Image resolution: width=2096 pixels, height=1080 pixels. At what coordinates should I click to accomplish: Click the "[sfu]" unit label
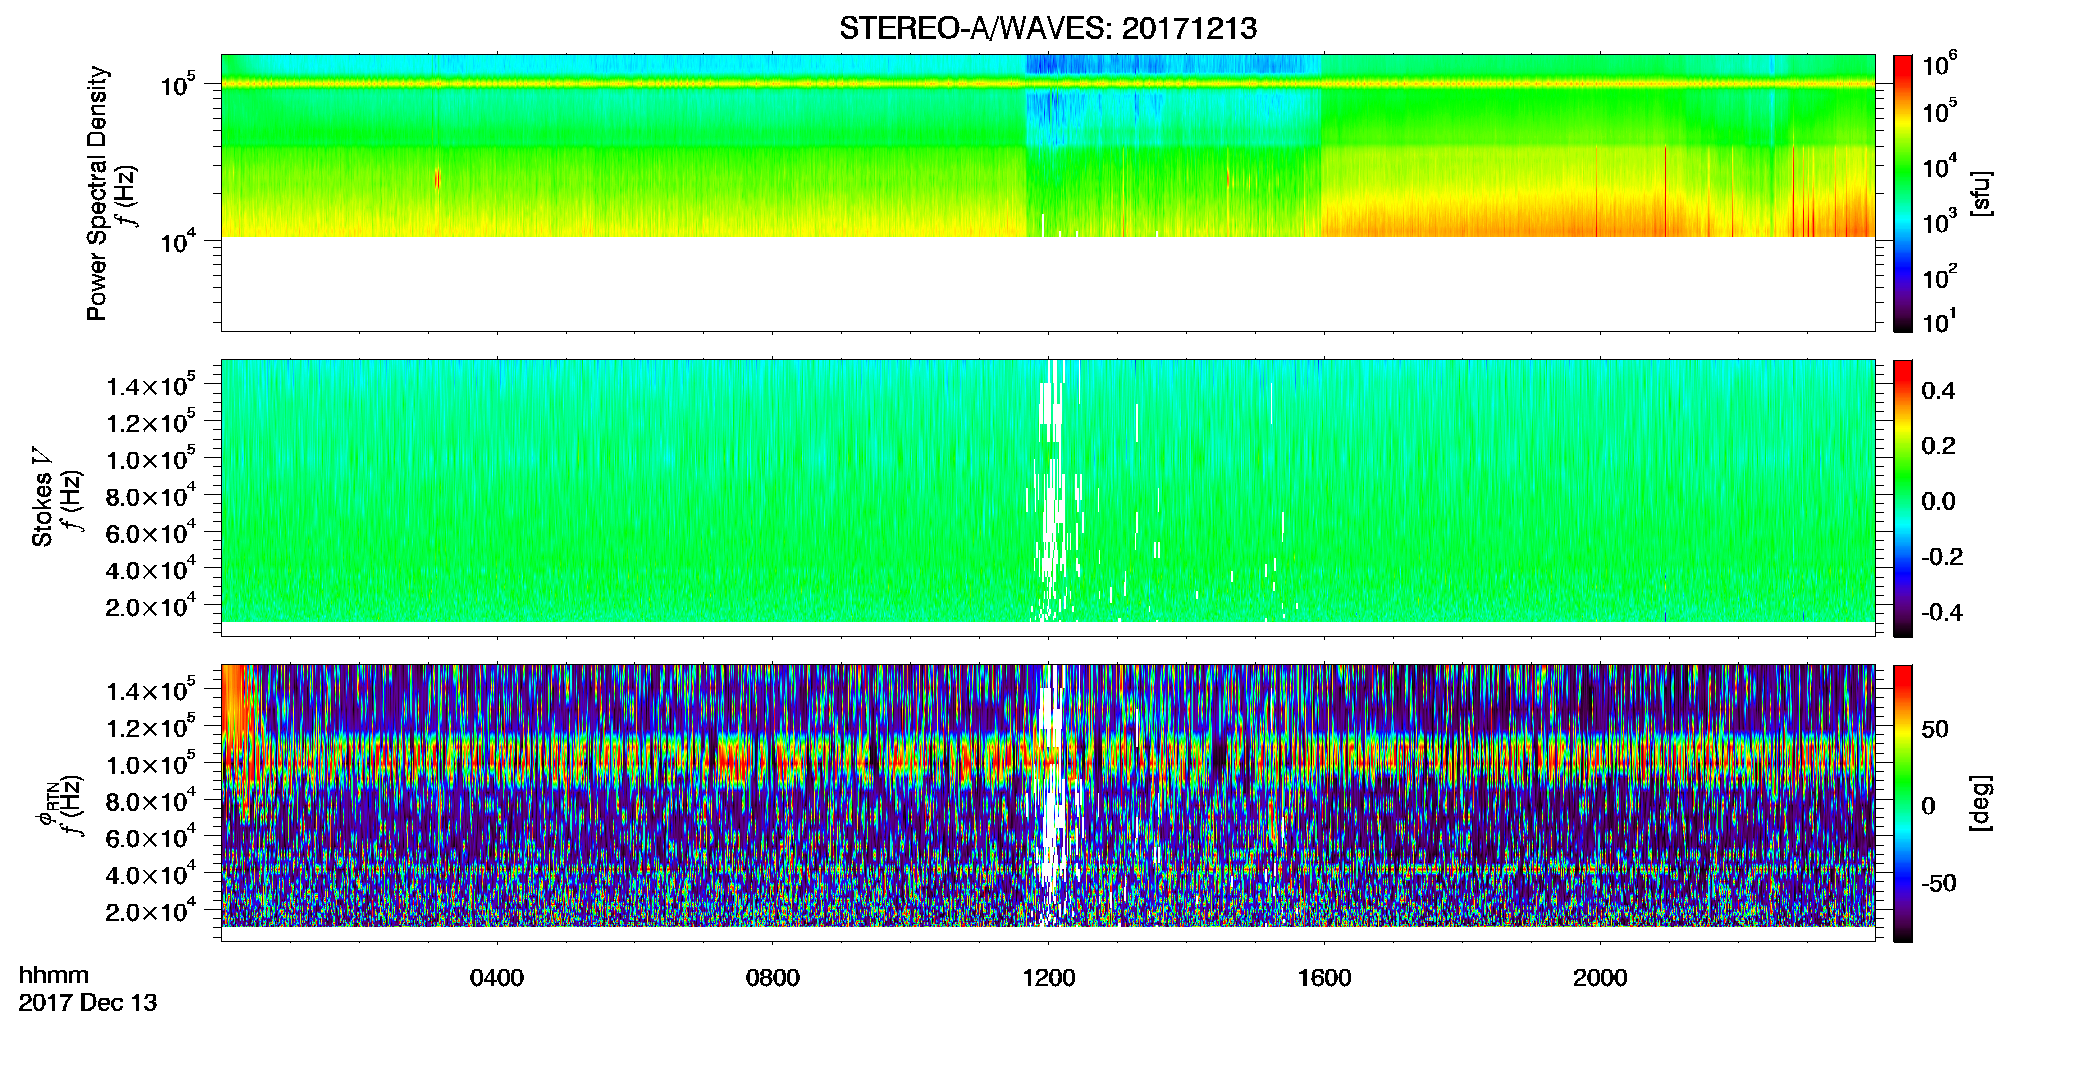pos(1980,193)
